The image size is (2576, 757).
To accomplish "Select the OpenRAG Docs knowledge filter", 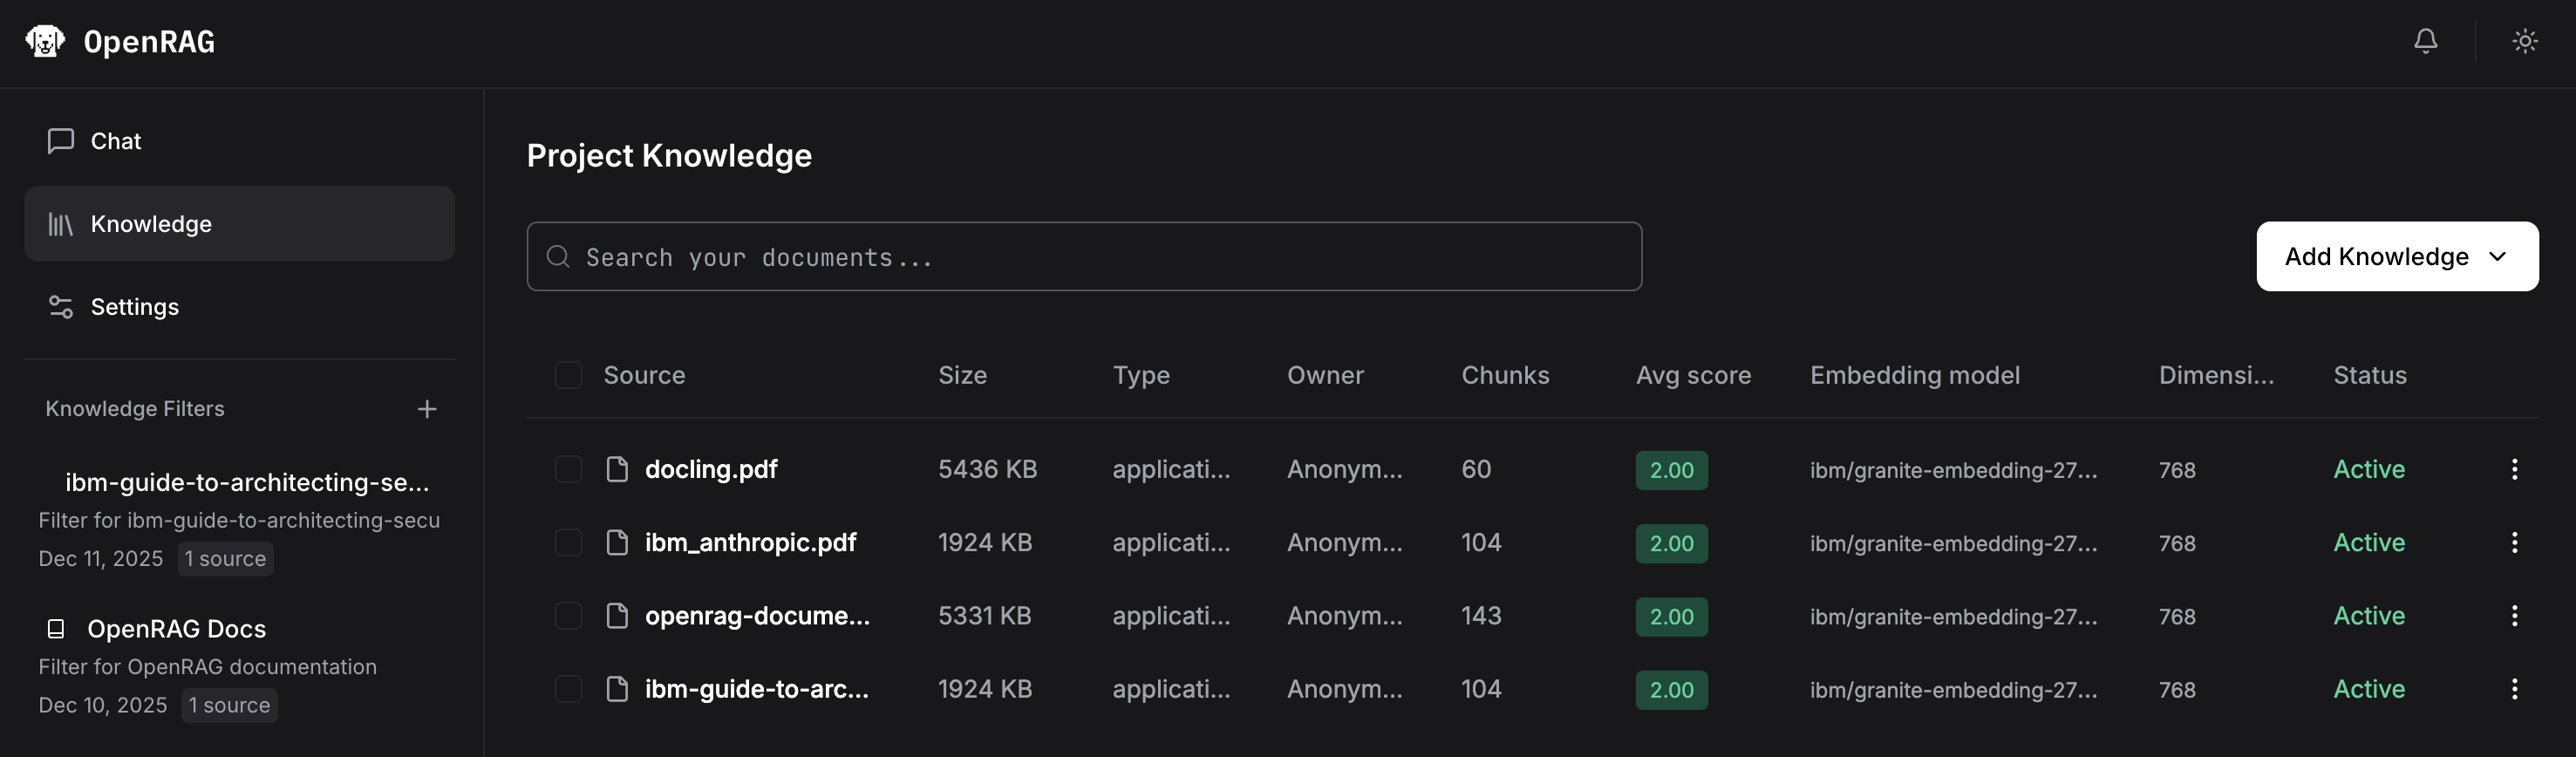I will pos(176,629).
